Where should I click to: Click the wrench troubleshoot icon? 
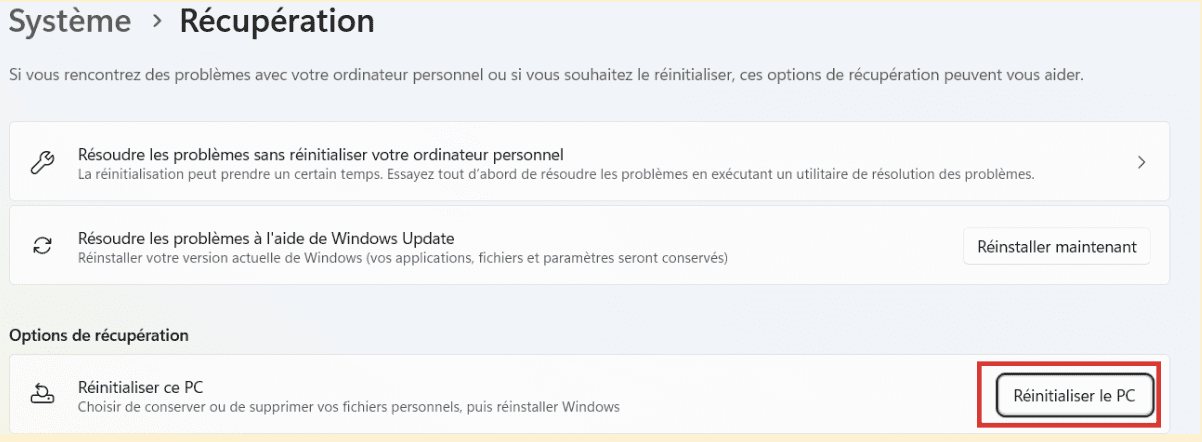pyautogui.click(x=42, y=164)
